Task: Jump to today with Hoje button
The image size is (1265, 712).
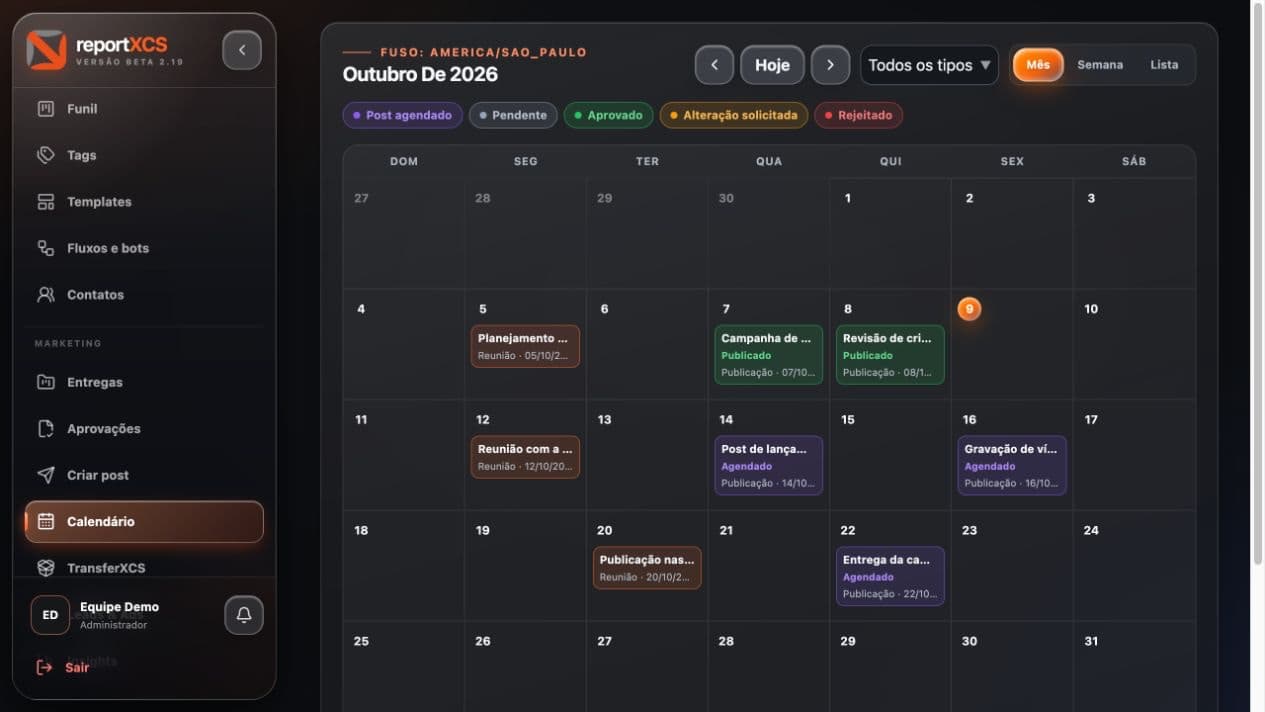Action: pos(772,65)
